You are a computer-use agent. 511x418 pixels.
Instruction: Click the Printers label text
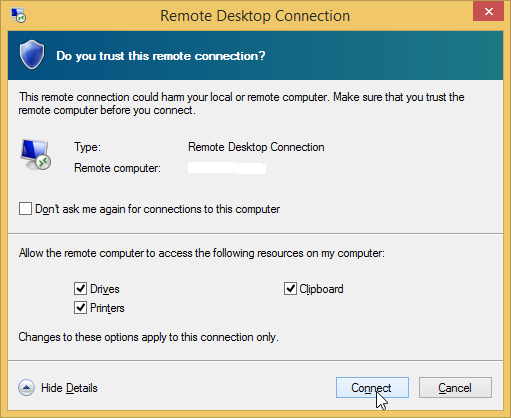[x=107, y=308]
